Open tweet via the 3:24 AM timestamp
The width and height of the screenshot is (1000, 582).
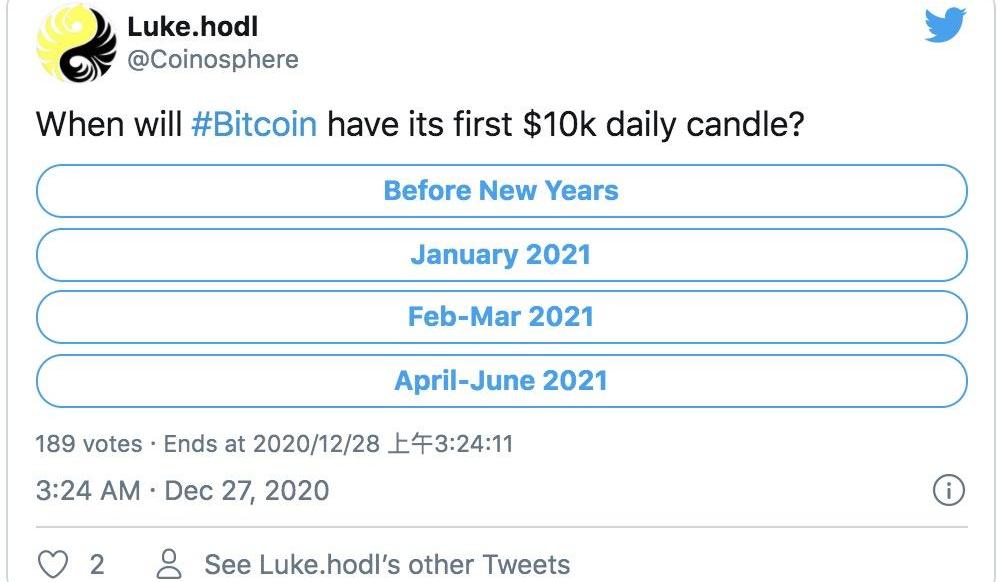(x=88, y=490)
